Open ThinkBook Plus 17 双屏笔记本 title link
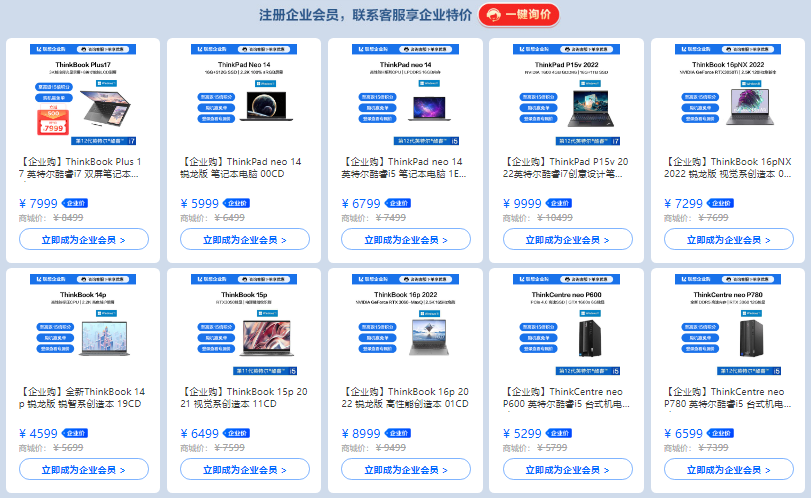Image resolution: width=811 pixels, height=498 pixels. (80, 168)
